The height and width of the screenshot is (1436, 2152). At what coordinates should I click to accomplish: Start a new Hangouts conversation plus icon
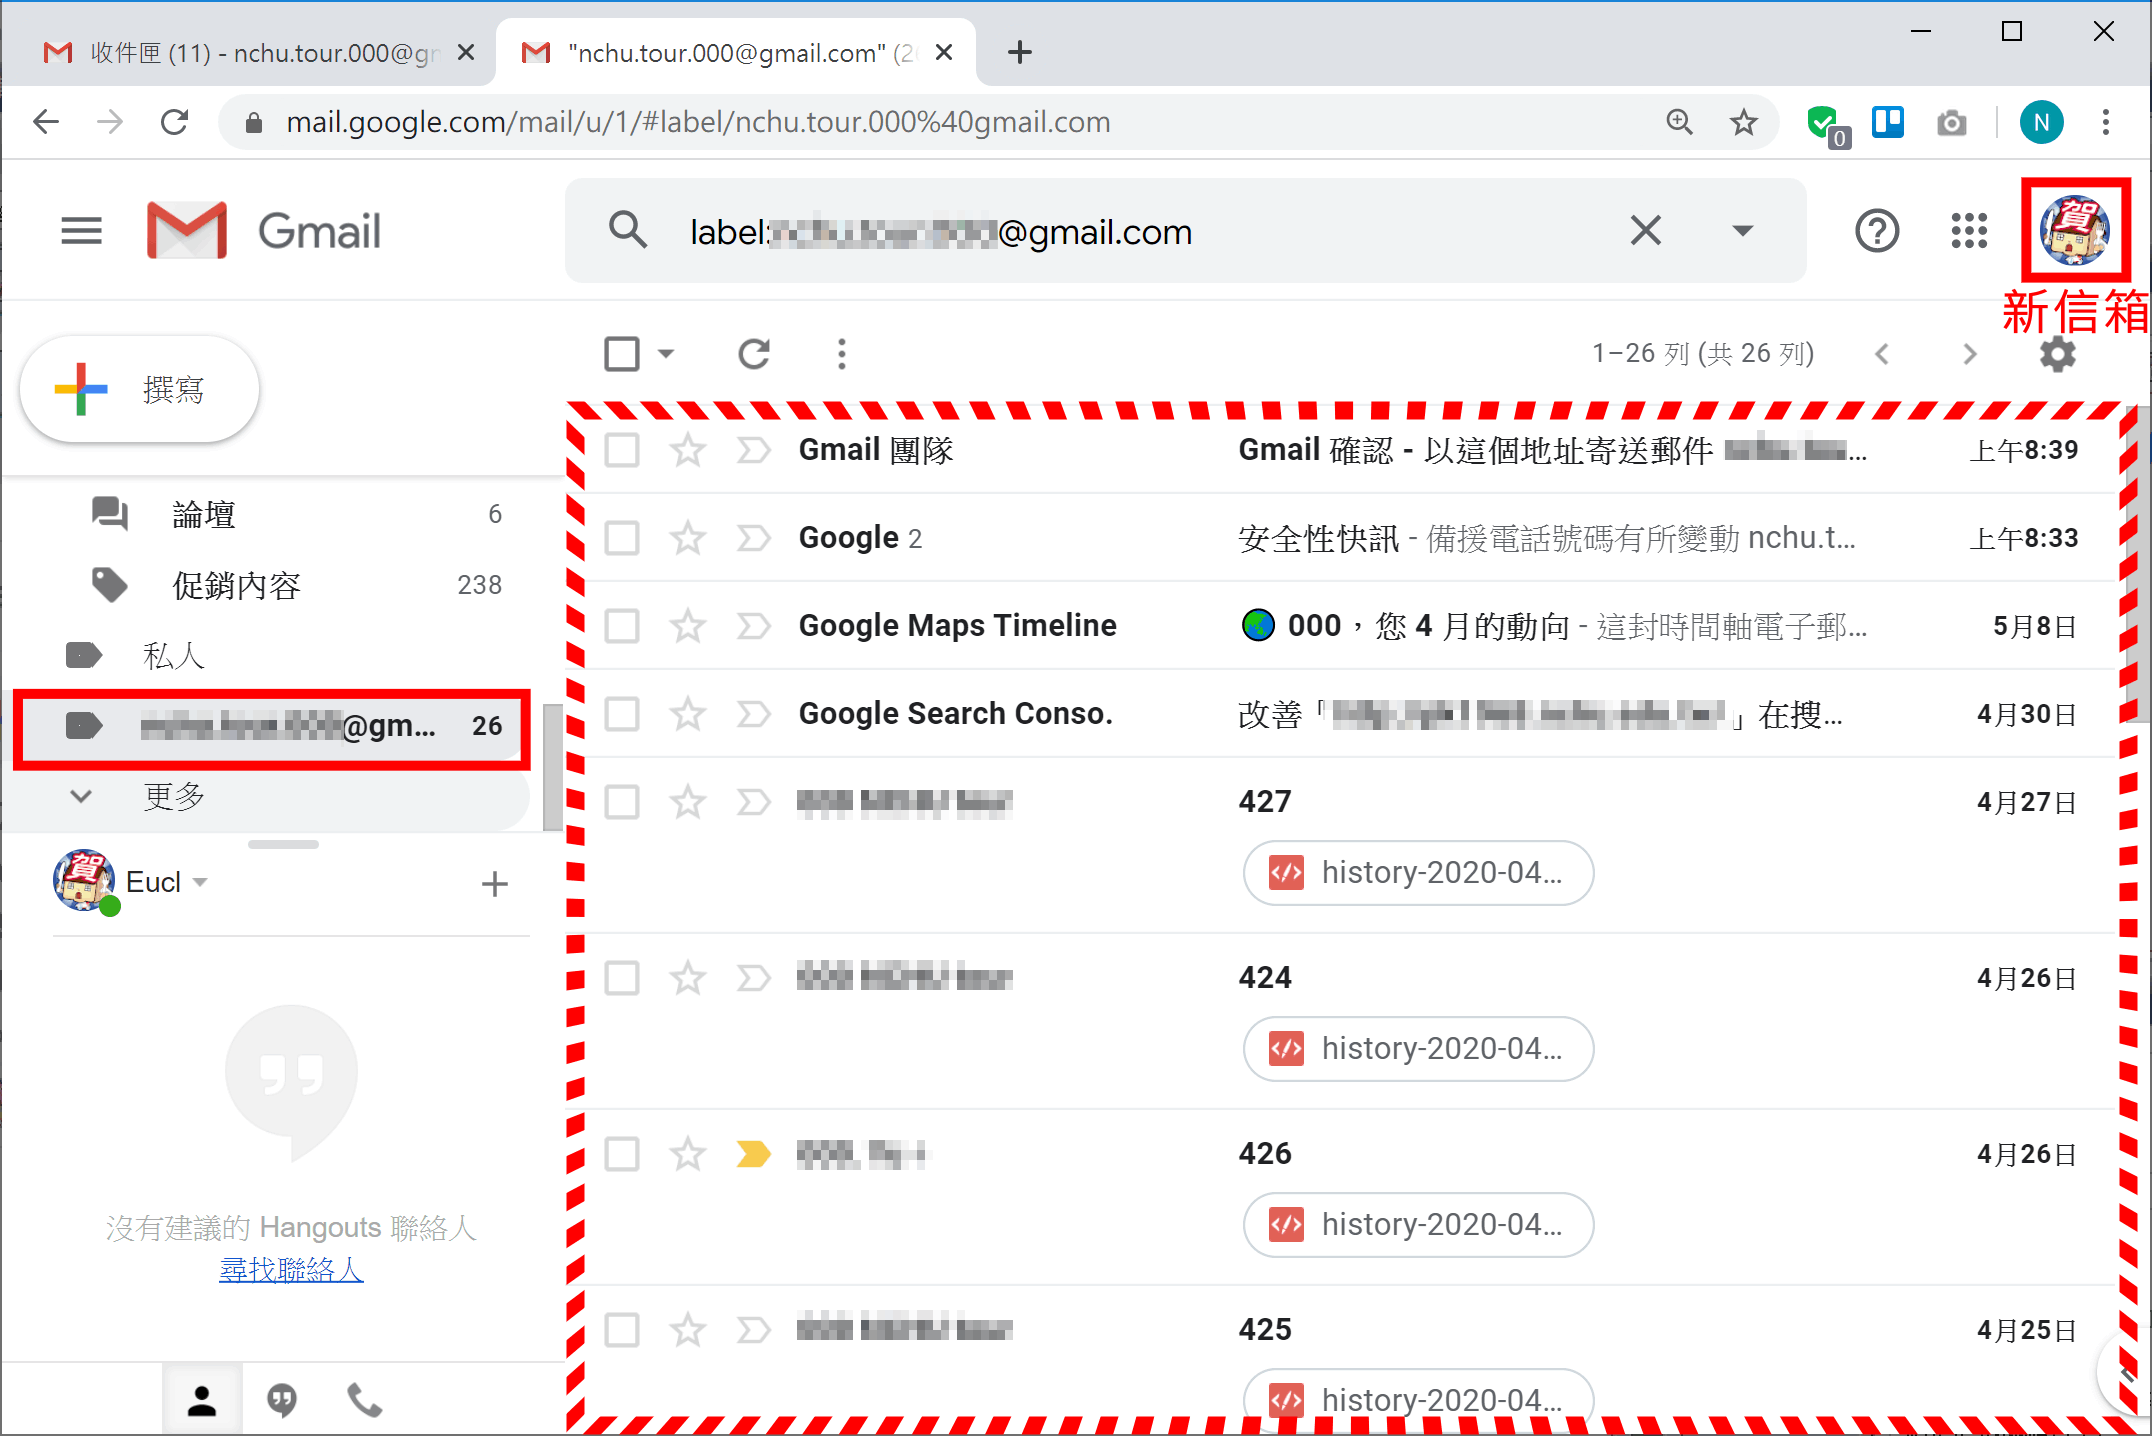pos(494,883)
